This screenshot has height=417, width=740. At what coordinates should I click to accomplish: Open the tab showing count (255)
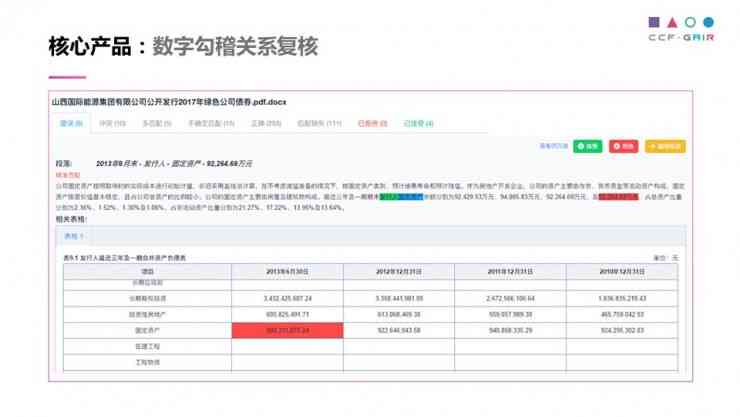(x=266, y=124)
